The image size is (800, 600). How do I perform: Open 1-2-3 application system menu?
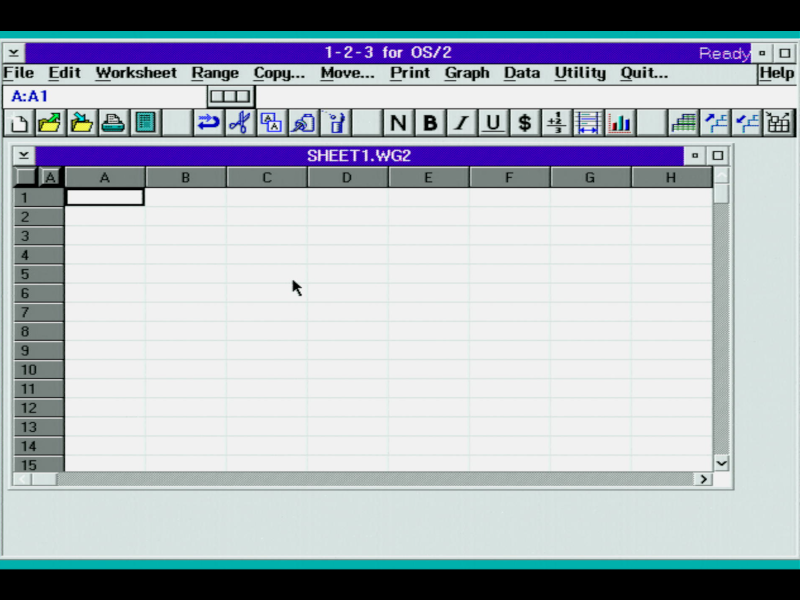(14, 53)
